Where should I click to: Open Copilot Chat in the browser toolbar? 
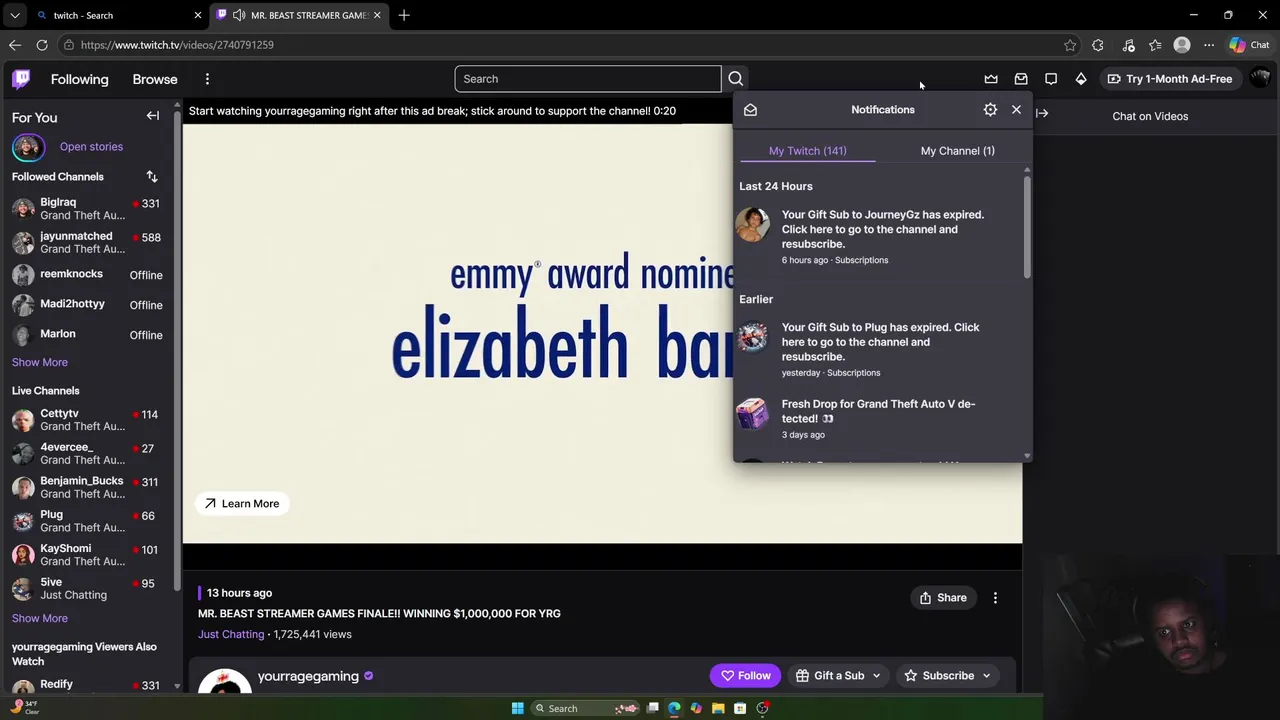1249,45
